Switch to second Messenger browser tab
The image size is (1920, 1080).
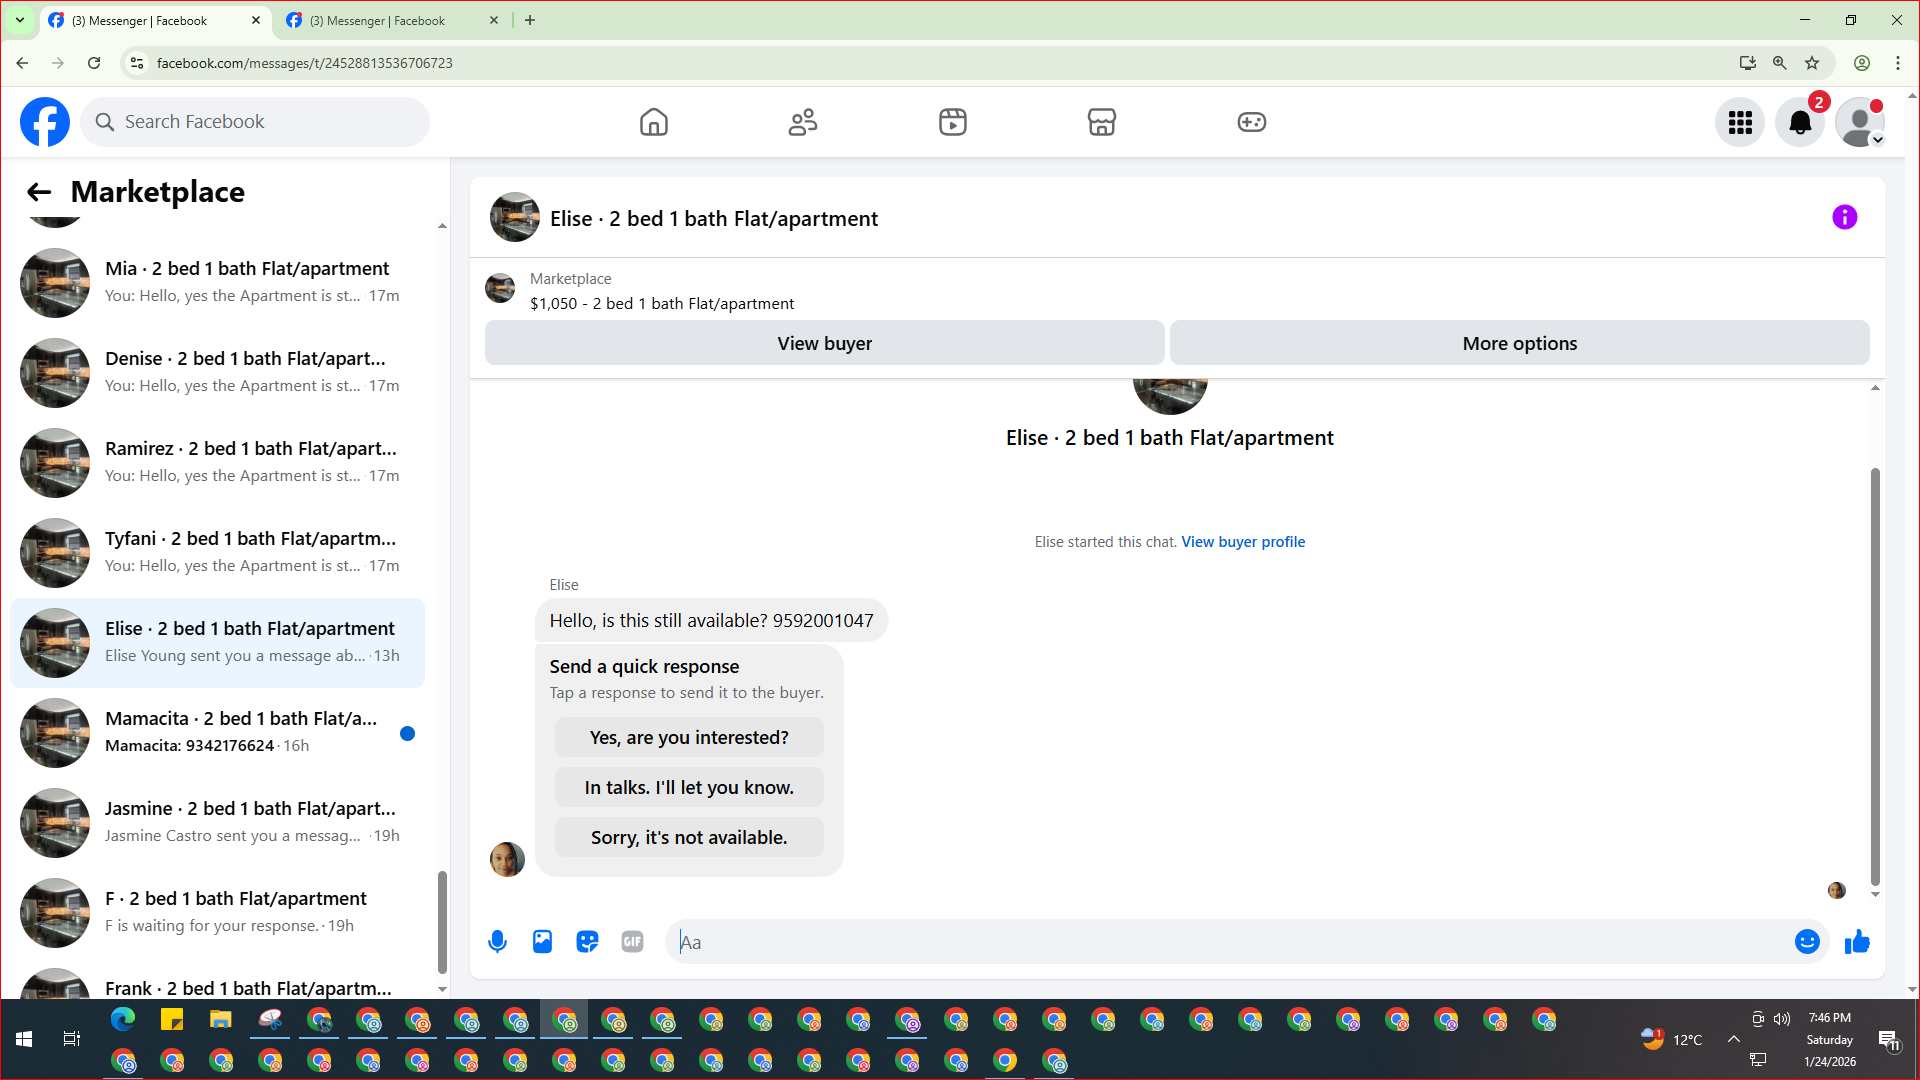(x=380, y=20)
